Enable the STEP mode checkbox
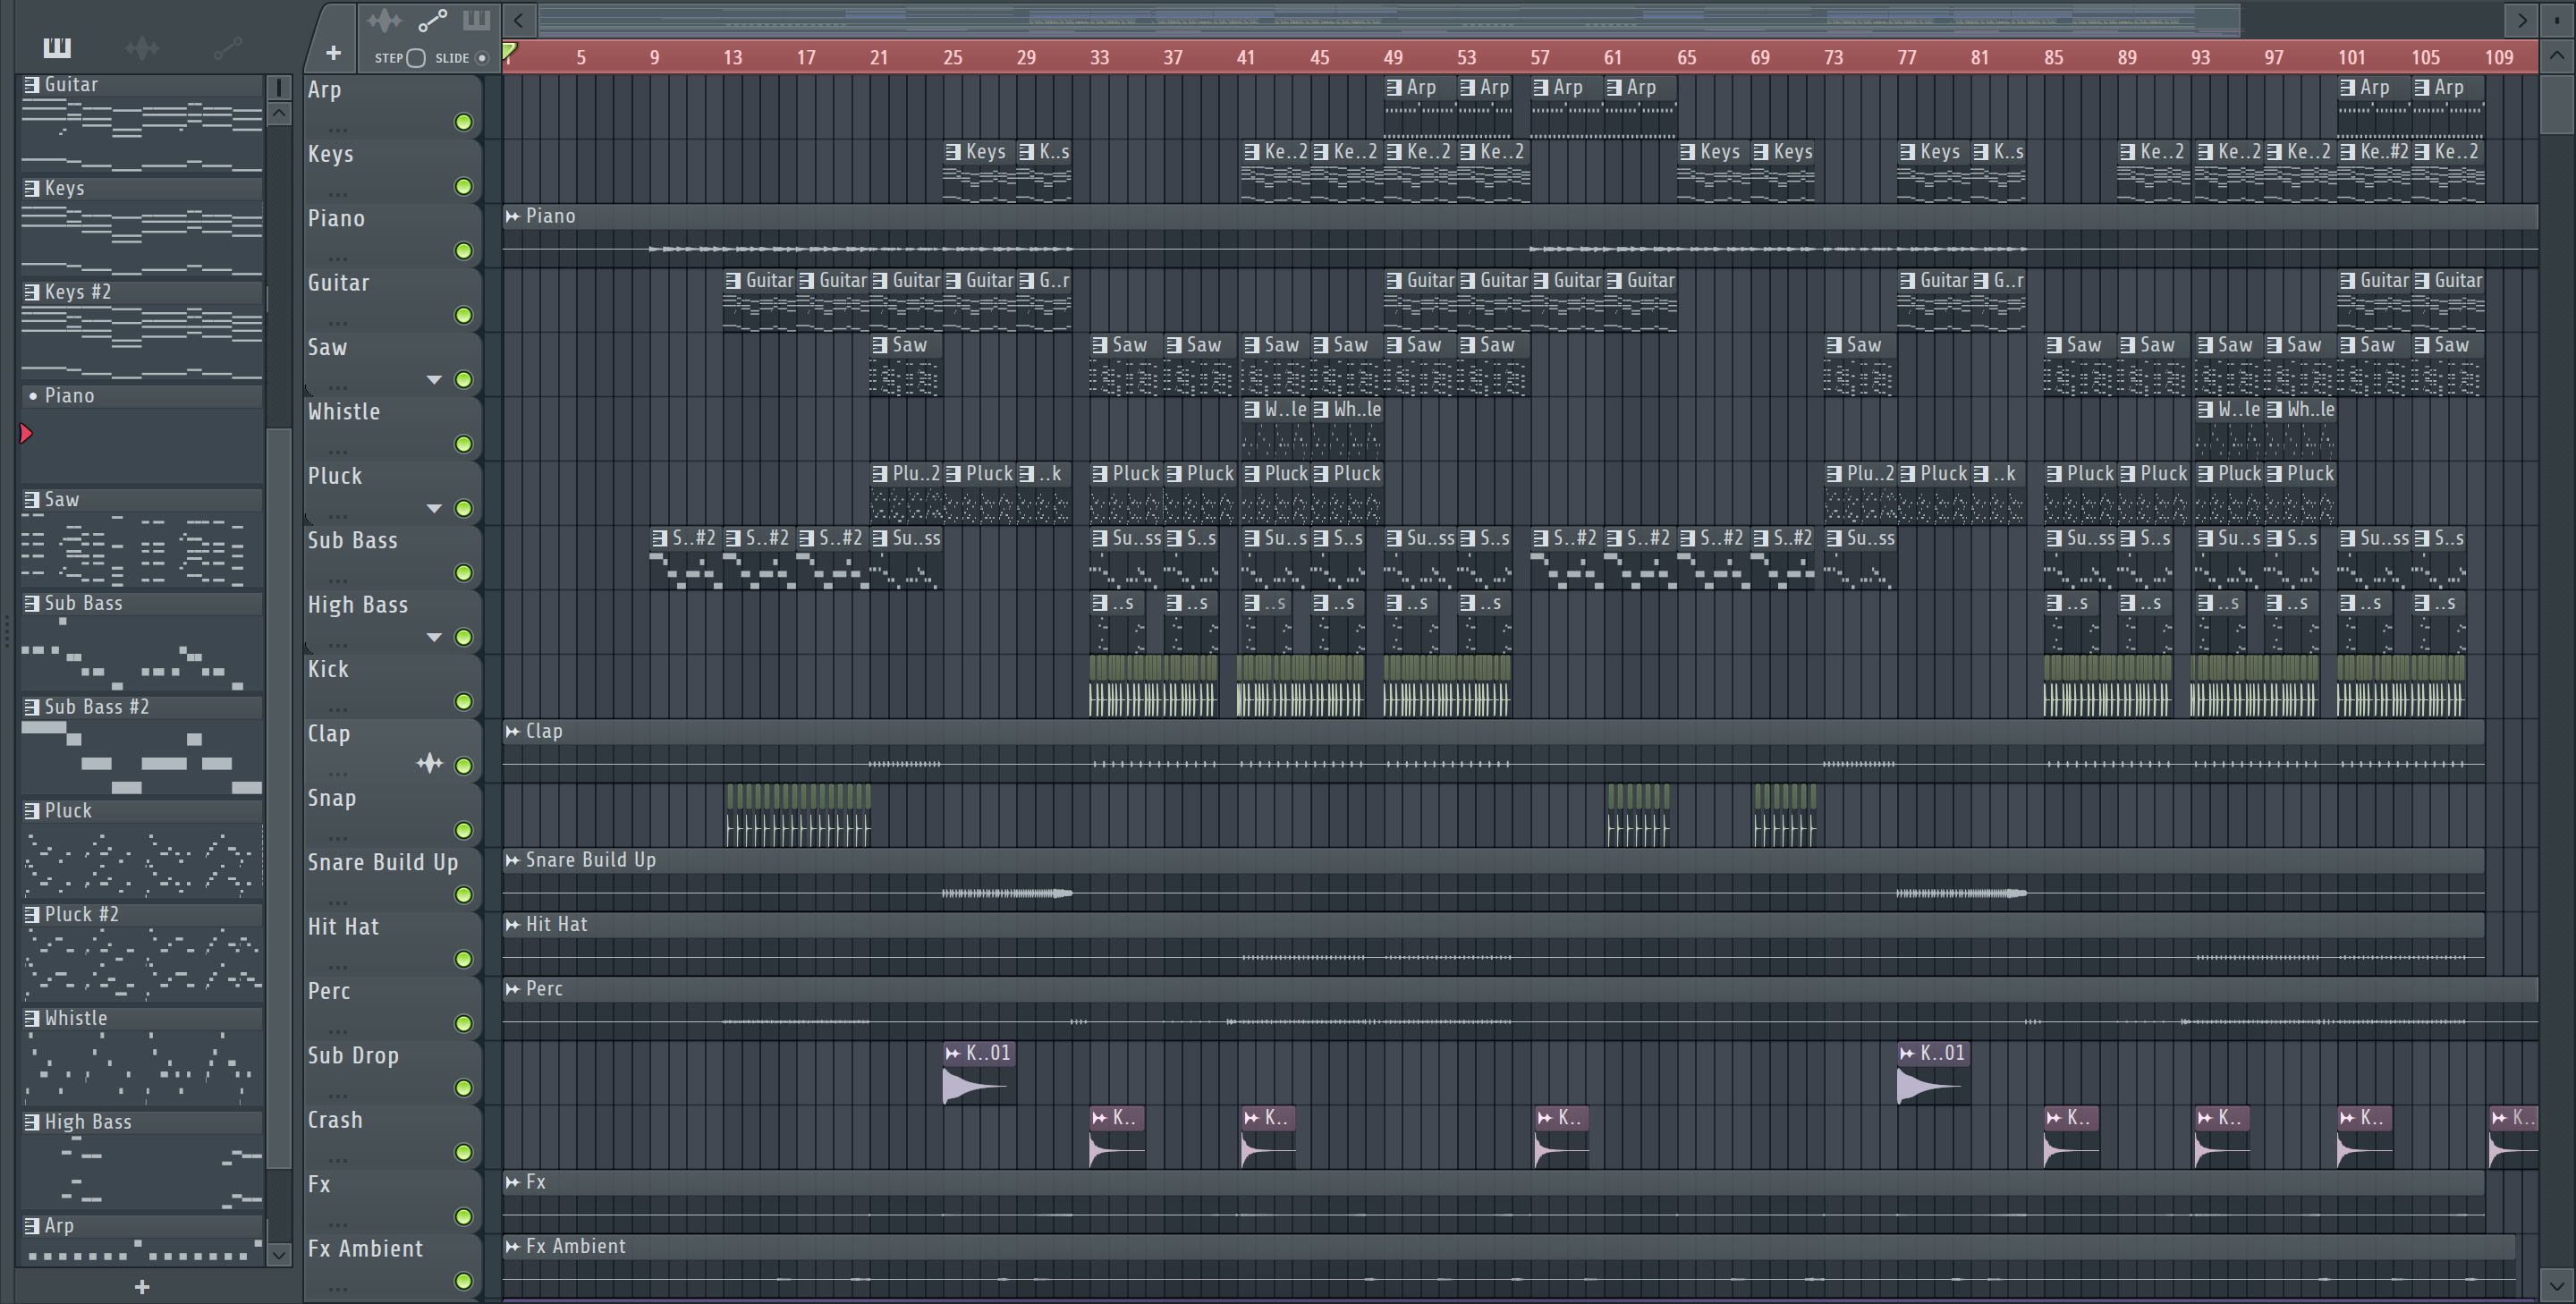 416,58
